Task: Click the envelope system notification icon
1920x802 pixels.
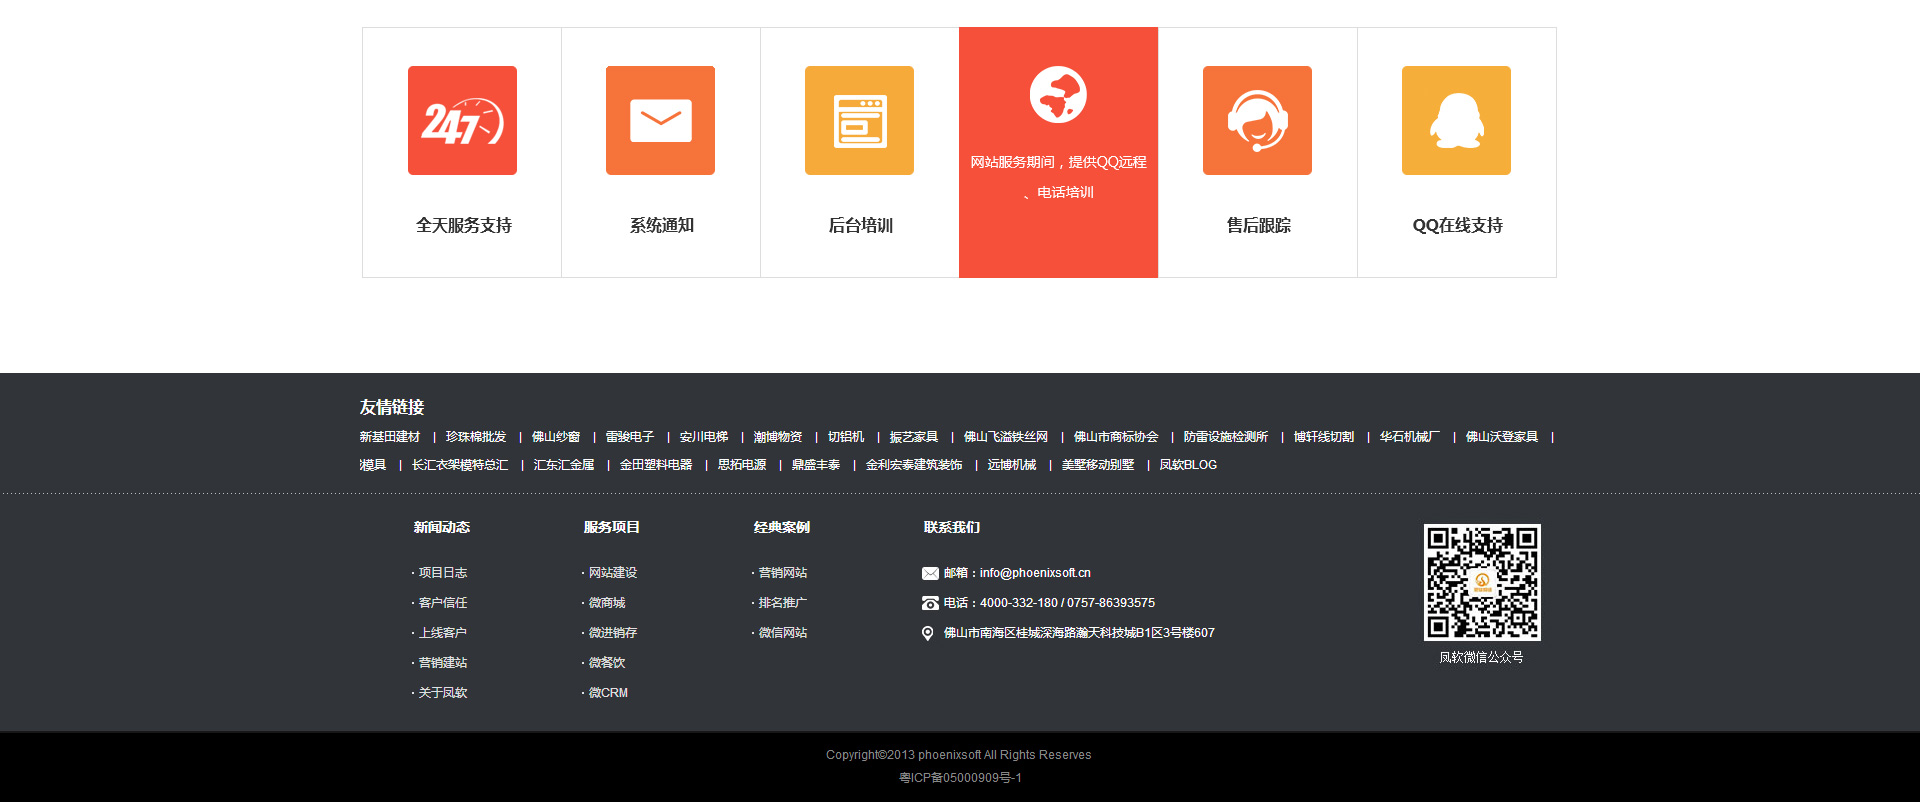Action: (x=660, y=121)
